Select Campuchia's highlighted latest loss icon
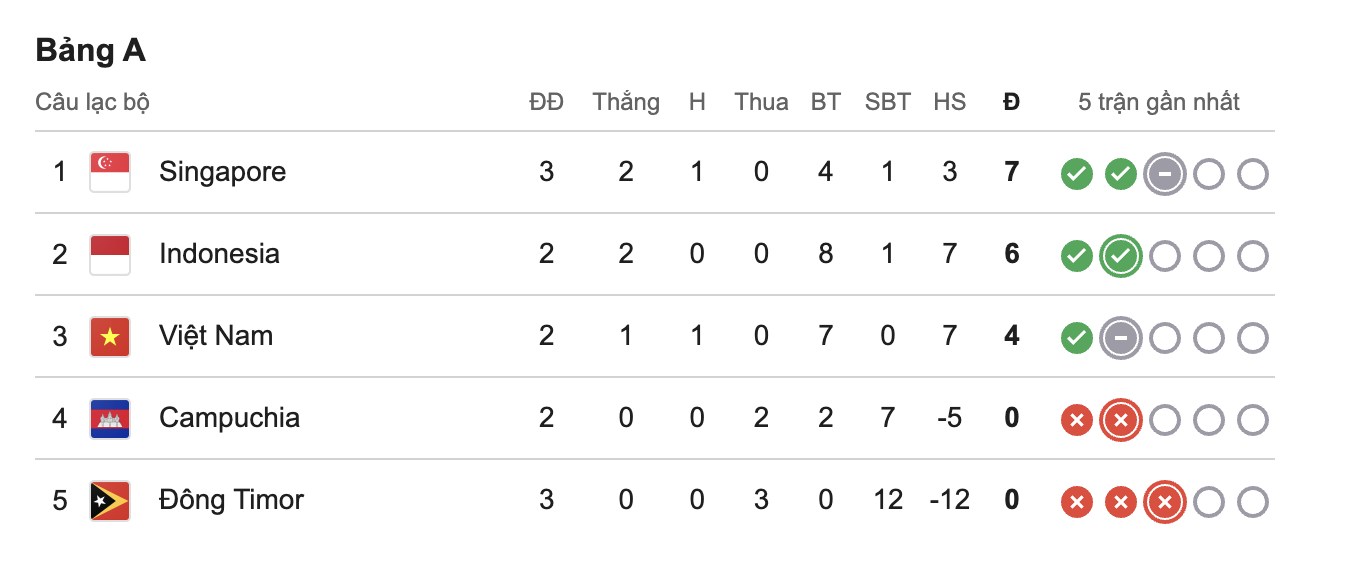 (1121, 421)
